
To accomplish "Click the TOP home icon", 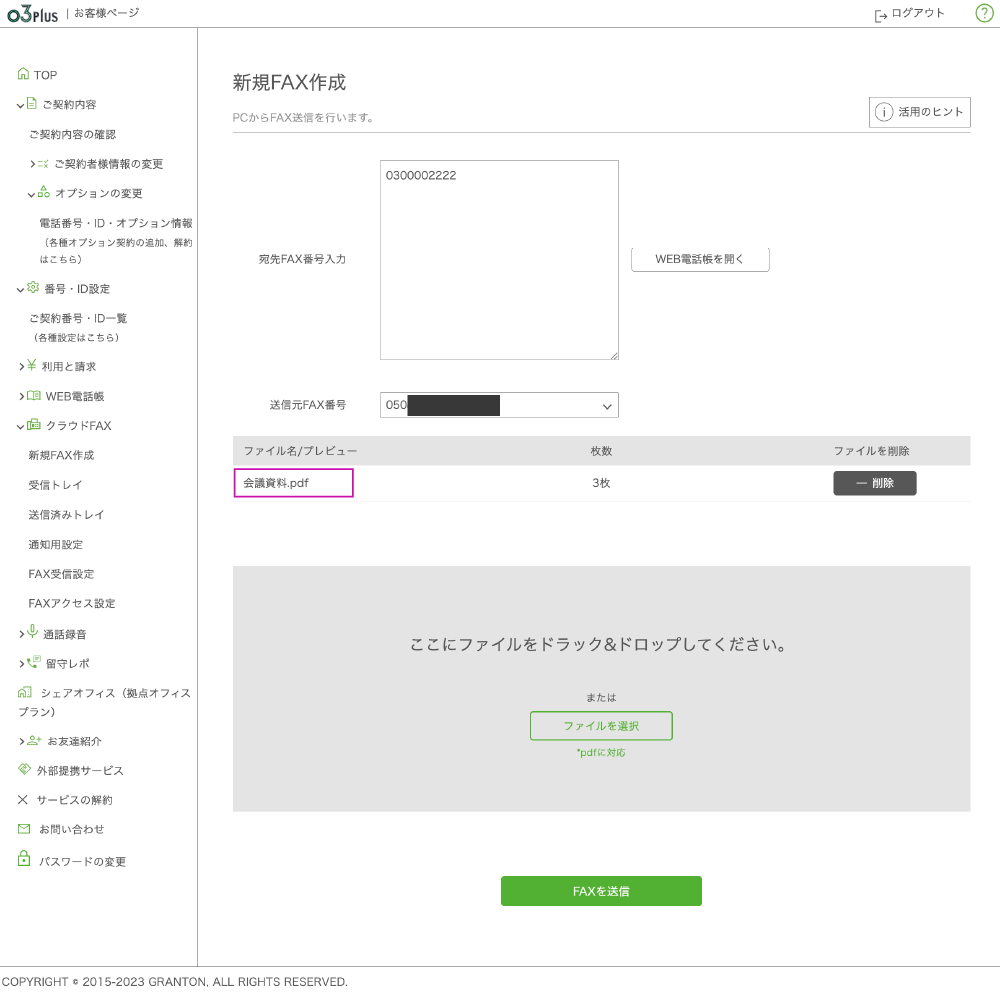I will pos(24,74).
